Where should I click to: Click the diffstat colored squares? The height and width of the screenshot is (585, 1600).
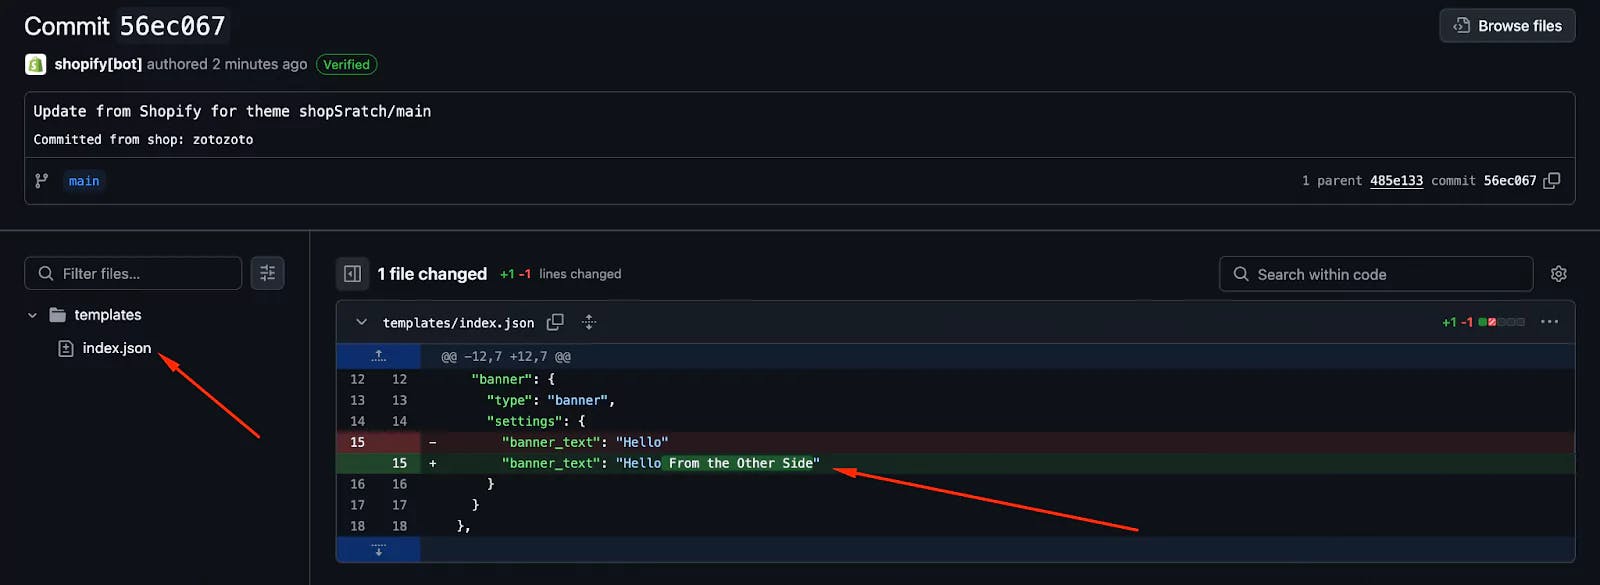[1502, 322]
